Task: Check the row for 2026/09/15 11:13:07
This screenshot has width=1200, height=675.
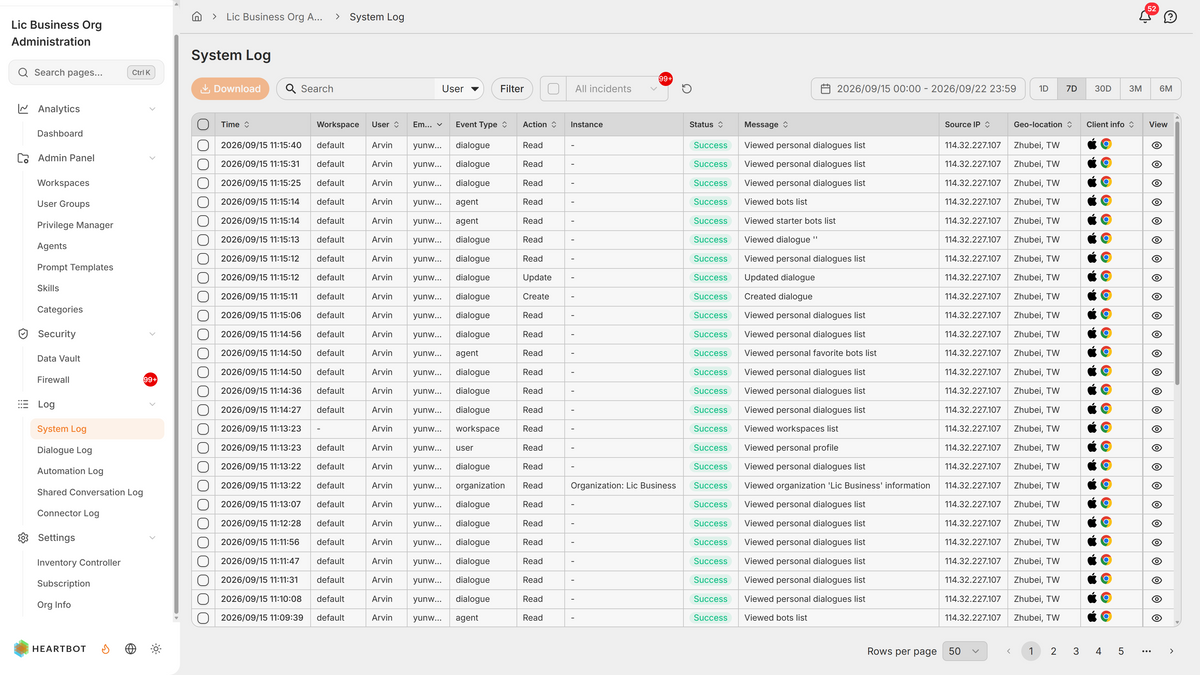Action: click(x=203, y=504)
